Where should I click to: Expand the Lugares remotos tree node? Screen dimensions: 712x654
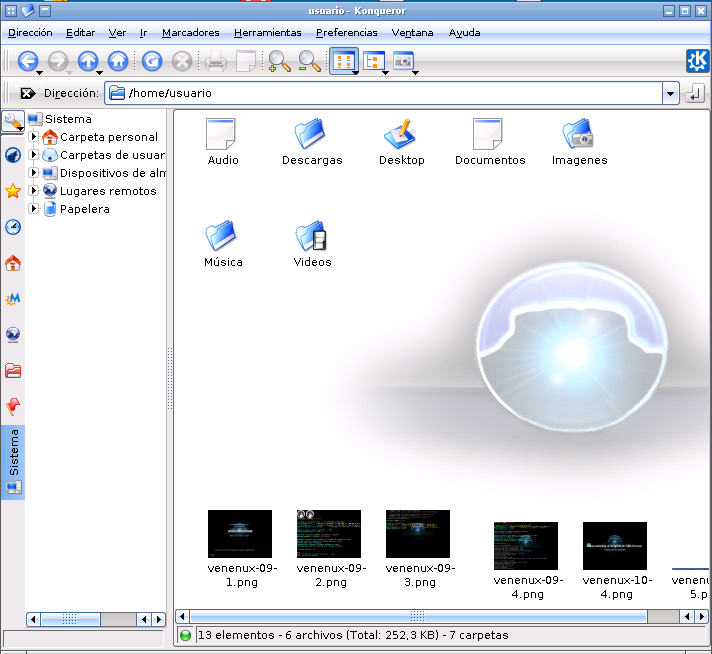click(34, 191)
